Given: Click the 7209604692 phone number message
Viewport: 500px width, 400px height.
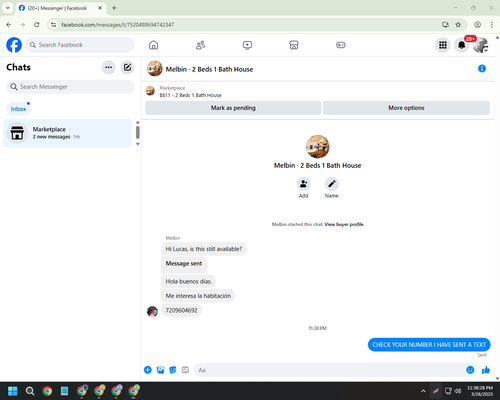Looking at the screenshot, I should coord(181,310).
